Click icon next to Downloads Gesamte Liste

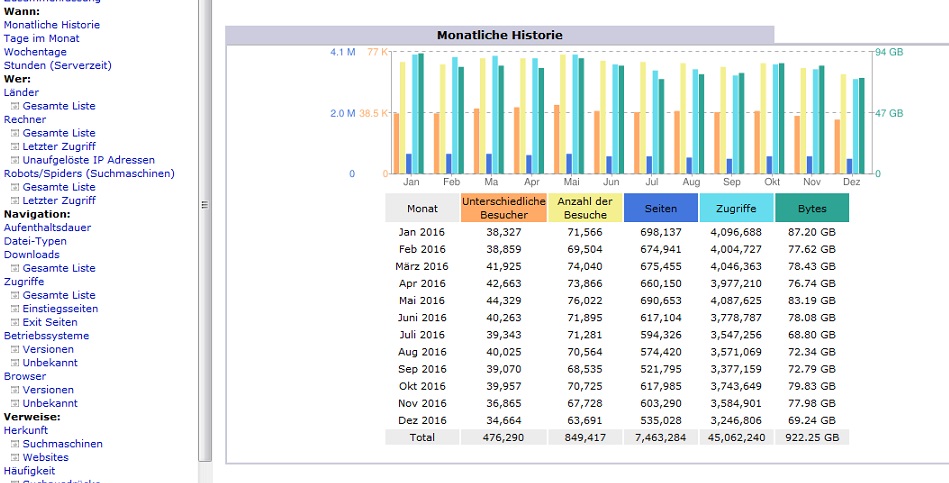15,268
